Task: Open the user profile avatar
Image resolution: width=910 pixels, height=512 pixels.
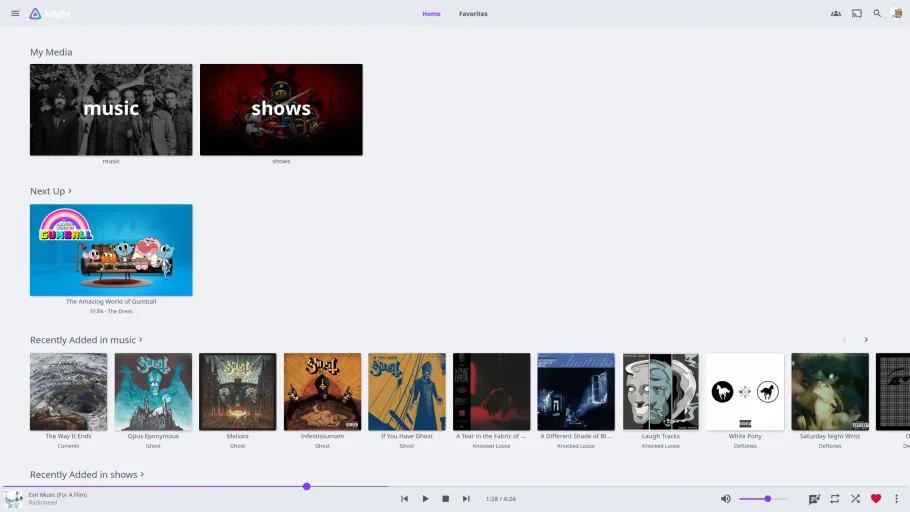Action: point(897,13)
